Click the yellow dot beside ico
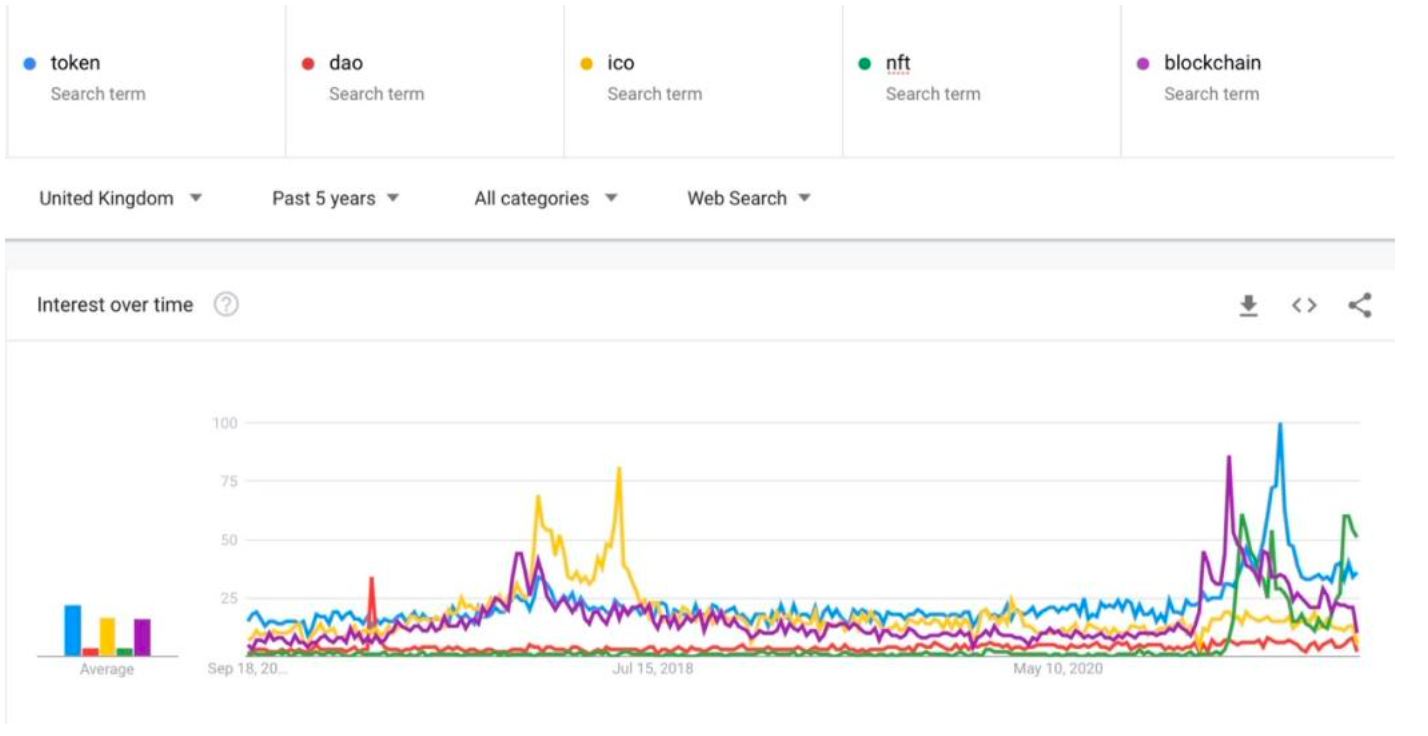The height and width of the screenshot is (736, 1428). click(587, 64)
